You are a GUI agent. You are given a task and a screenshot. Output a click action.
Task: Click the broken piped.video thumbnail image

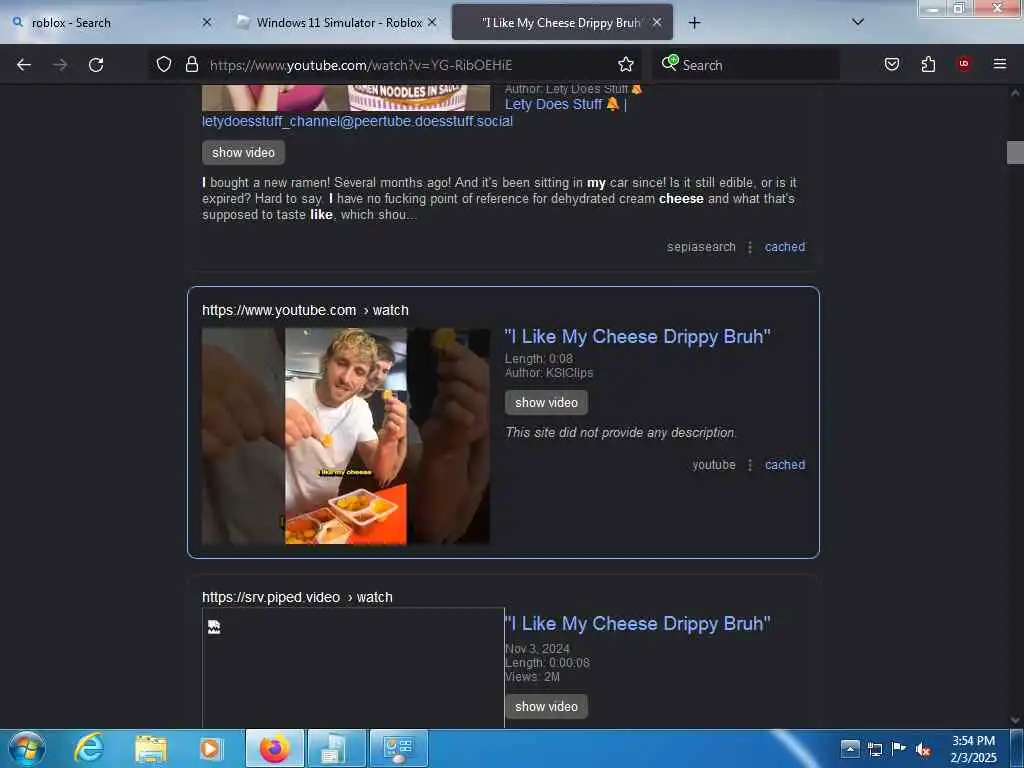[x=353, y=667]
